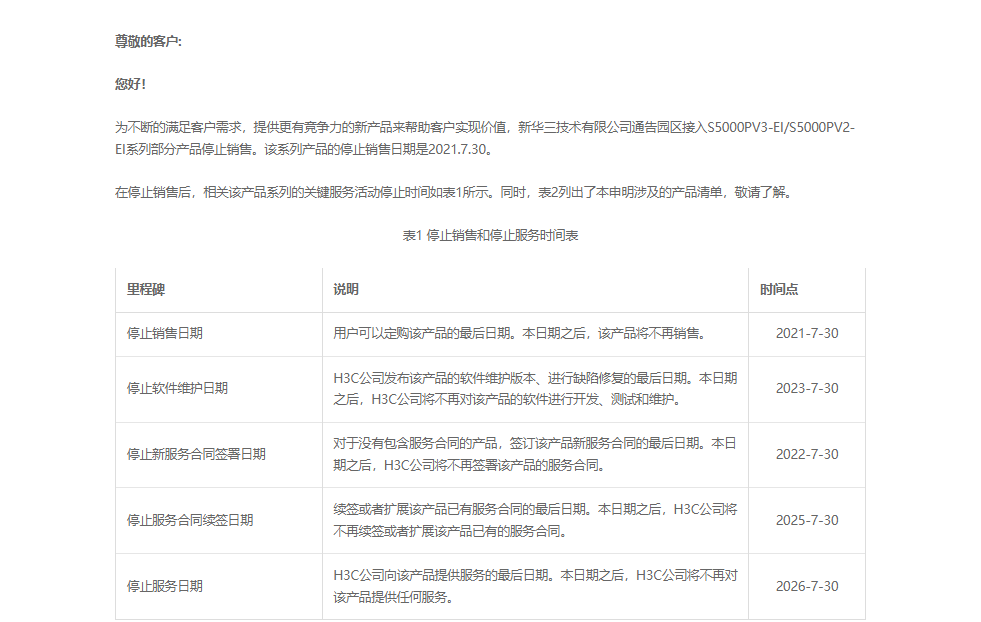Click the 您好! line

coord(130,84)
